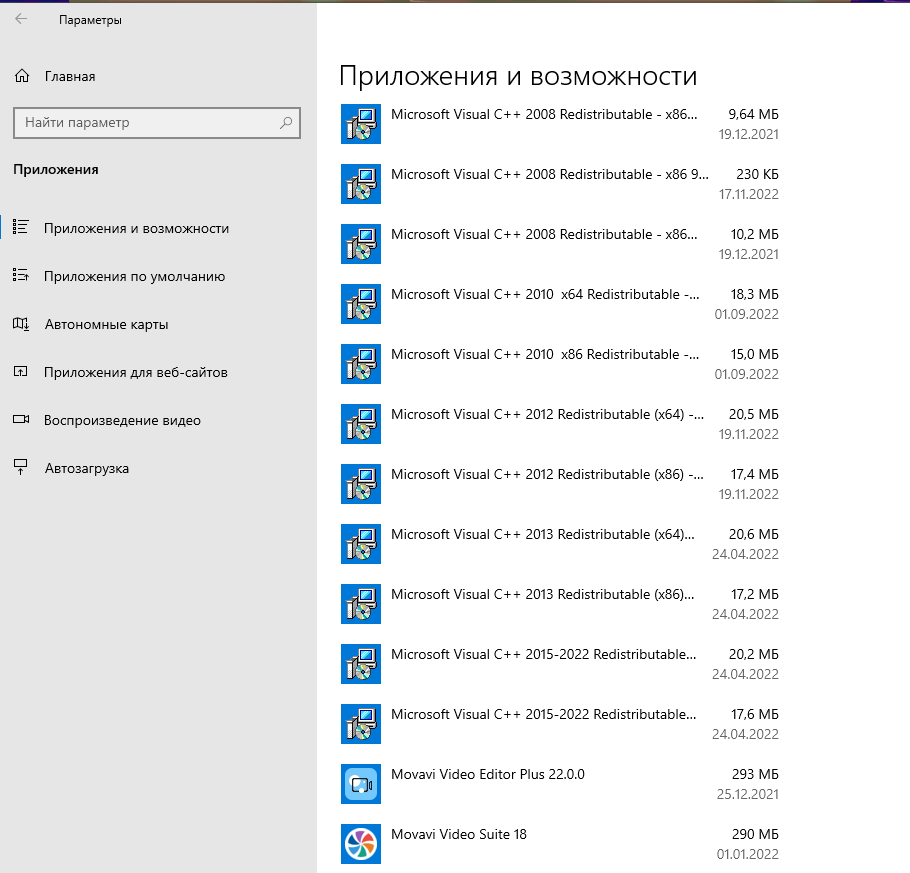Image resolution: width=910 pixels, height=873 pixels.
Task: Click the 20,6 МБ size value
Action: (x=754, y=534)
